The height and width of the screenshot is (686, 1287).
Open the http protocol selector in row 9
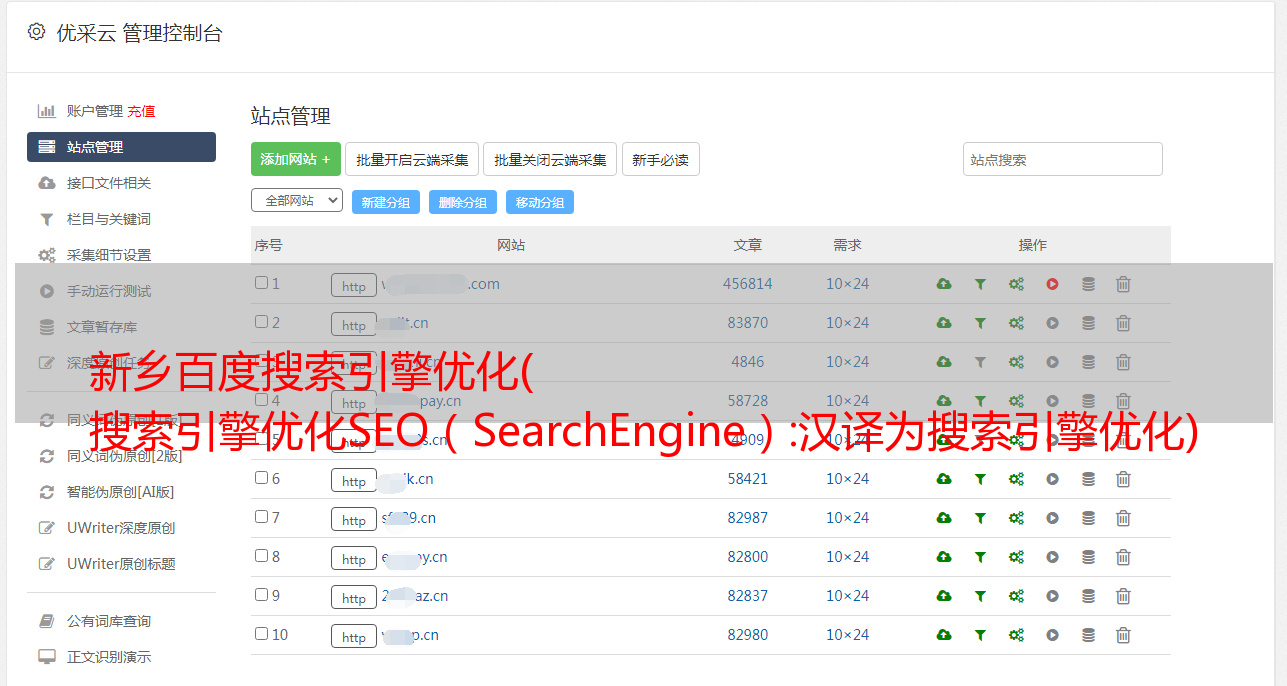point(354,597)
